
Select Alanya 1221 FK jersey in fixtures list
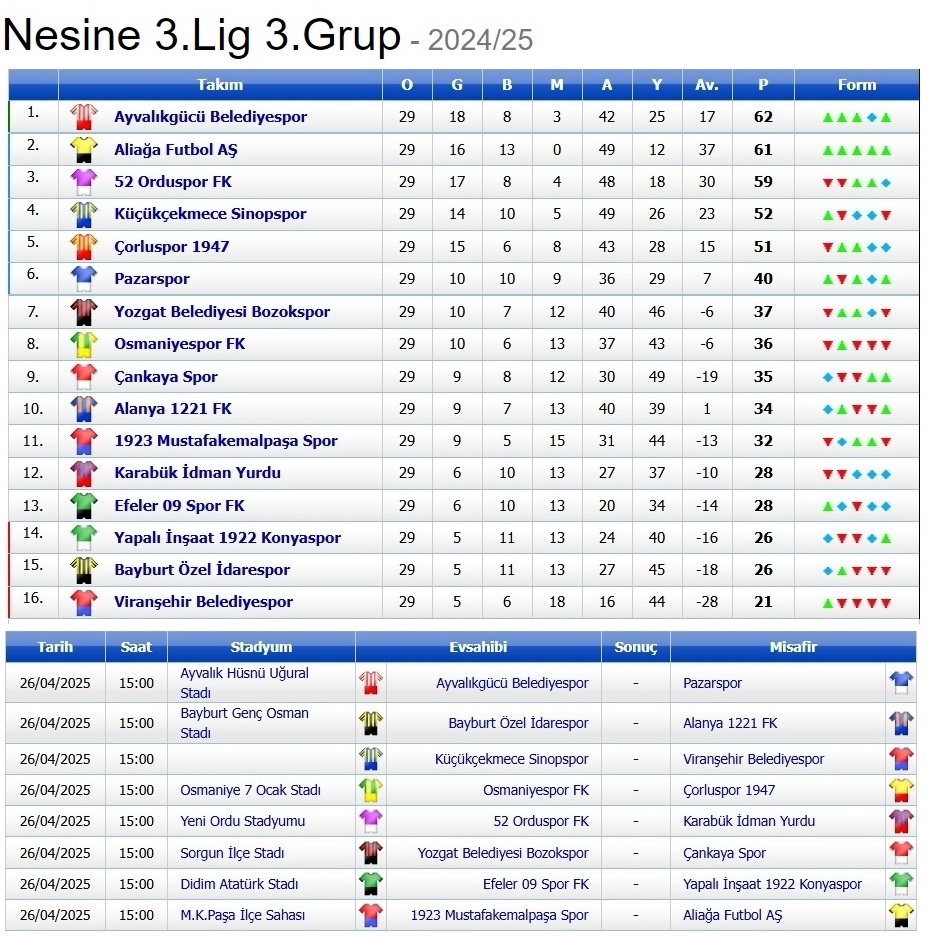[901, 723]
